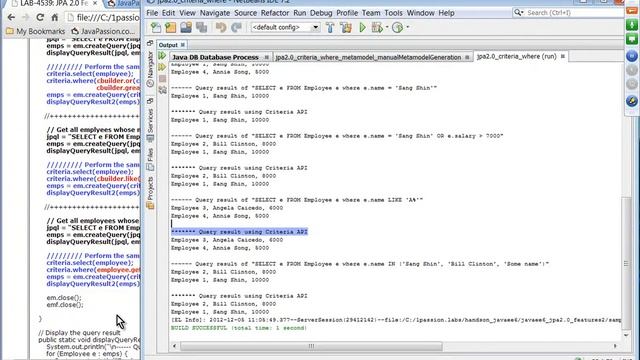Click the My Bookmarks folder in browser
The image size is (640, 360).
[36, 31]
